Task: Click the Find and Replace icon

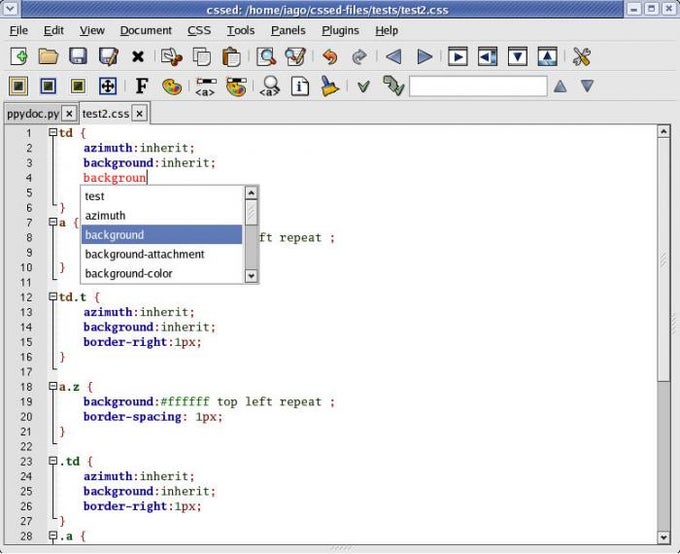Action: (296, 57)
